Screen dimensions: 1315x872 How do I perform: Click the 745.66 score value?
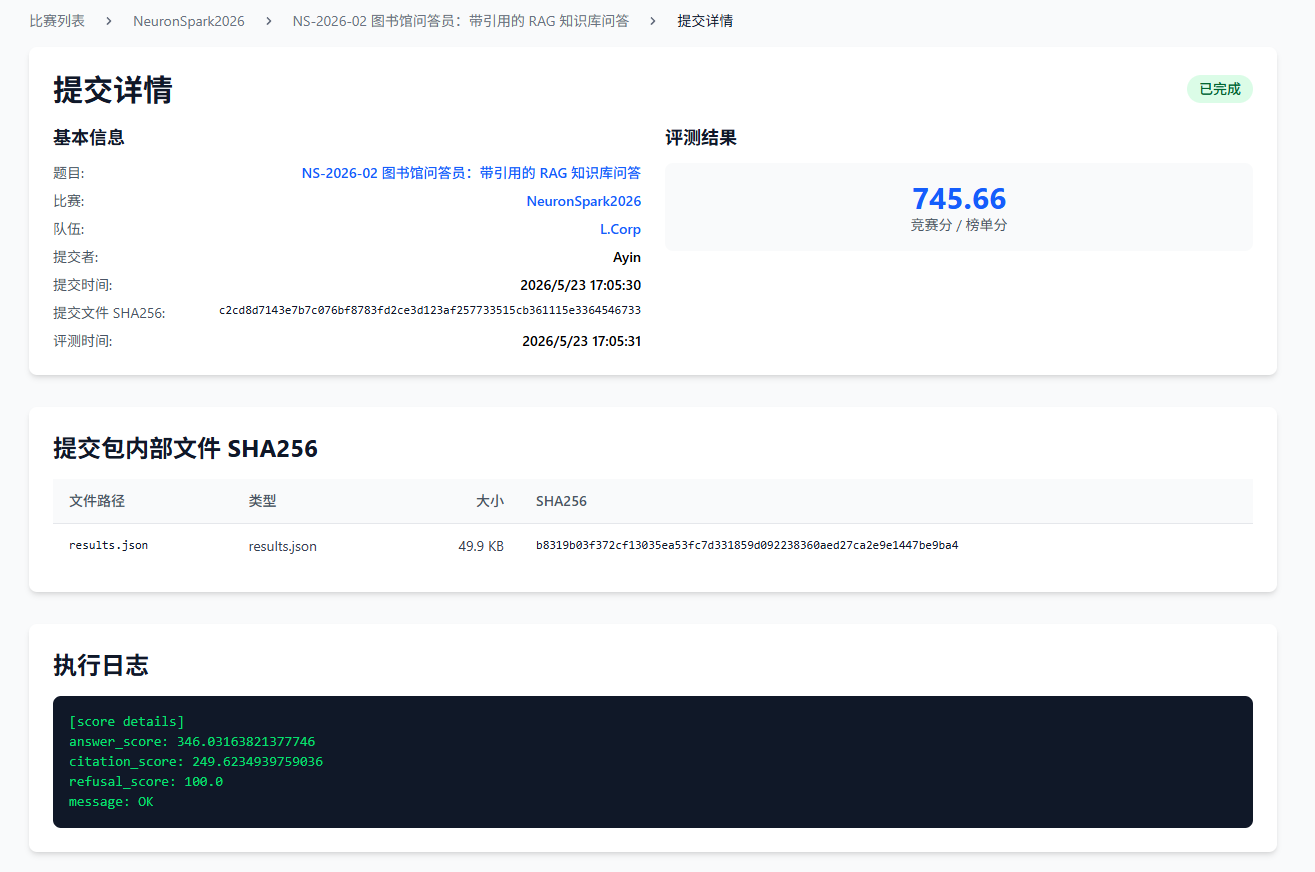point(959,198)
